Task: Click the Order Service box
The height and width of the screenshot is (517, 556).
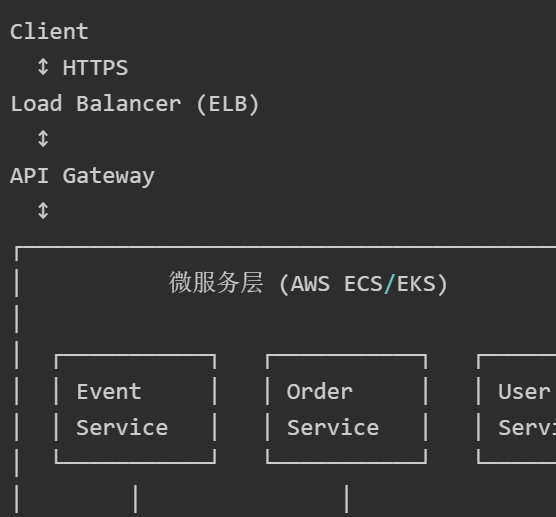Action: coord(346,409)
